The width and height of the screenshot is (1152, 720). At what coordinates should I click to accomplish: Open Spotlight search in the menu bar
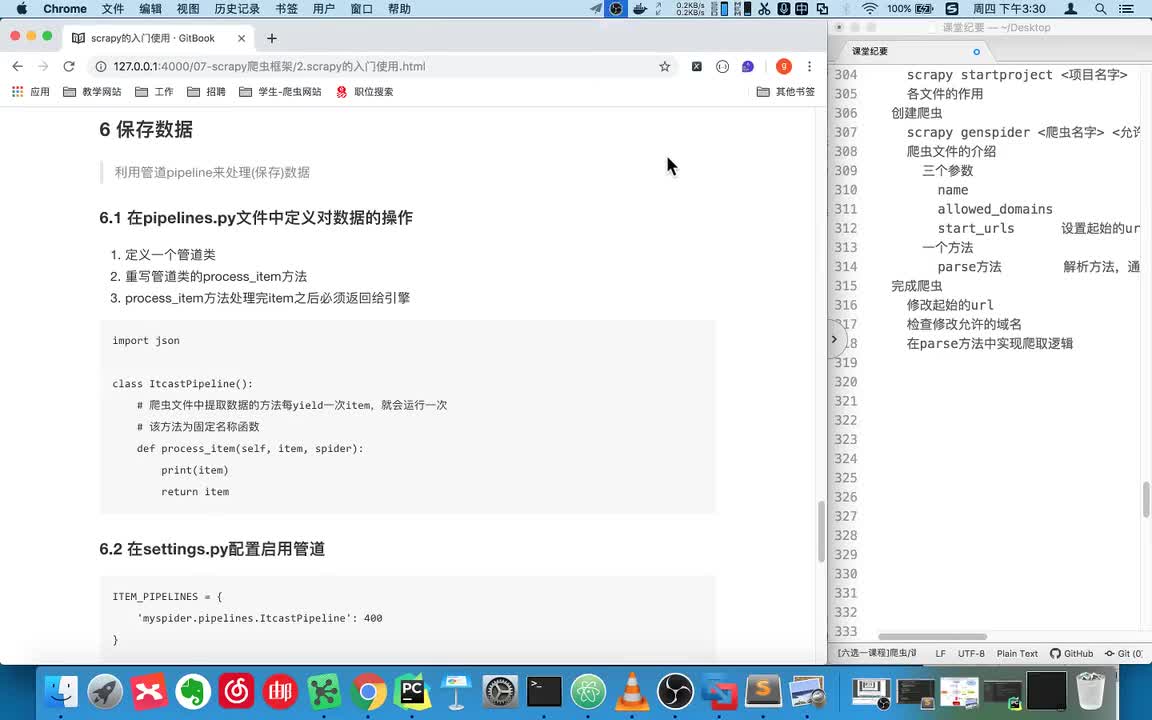[1101, 9]
